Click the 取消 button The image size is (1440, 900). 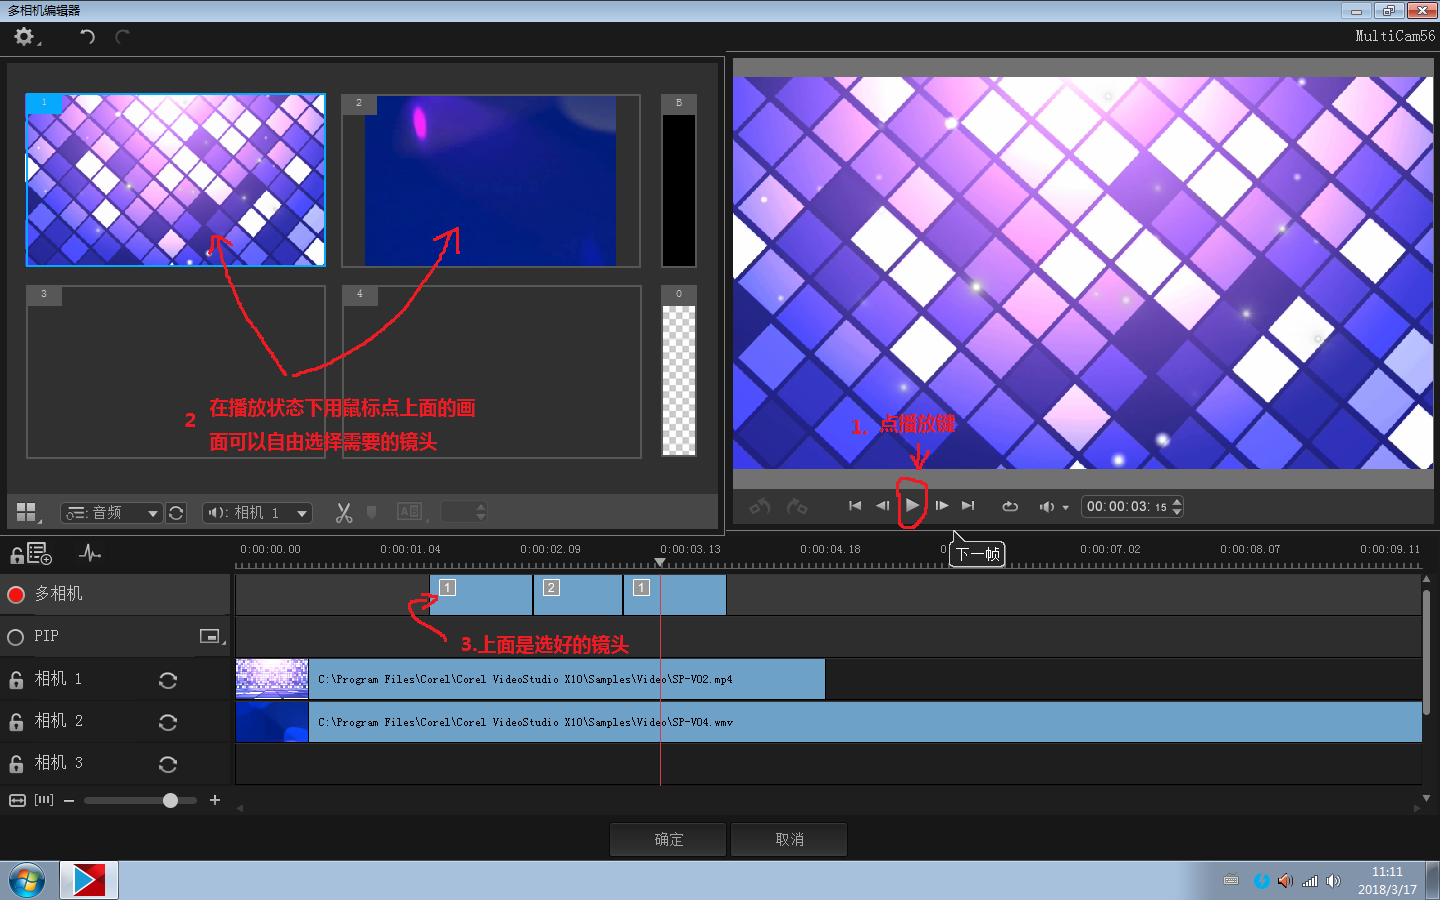pos(789,839)
